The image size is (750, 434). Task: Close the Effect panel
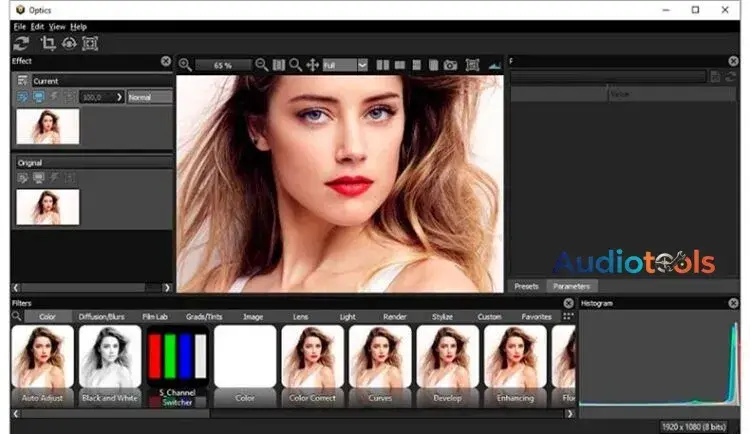166,61
